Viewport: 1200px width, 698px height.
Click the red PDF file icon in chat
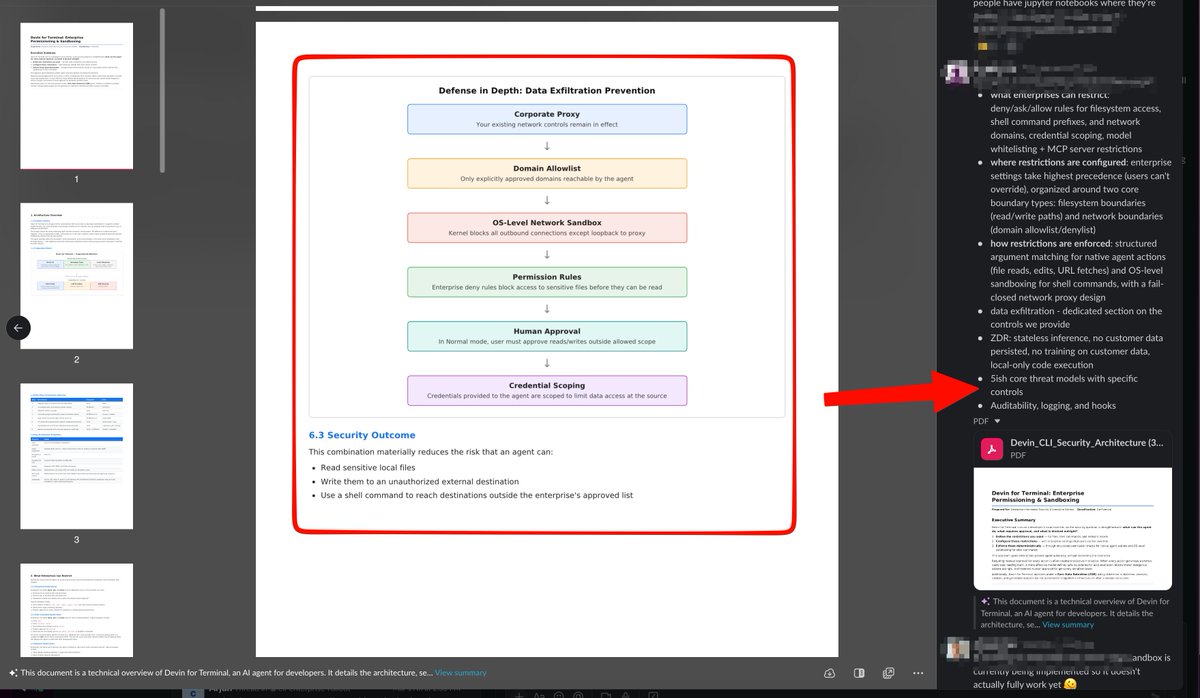992,448
